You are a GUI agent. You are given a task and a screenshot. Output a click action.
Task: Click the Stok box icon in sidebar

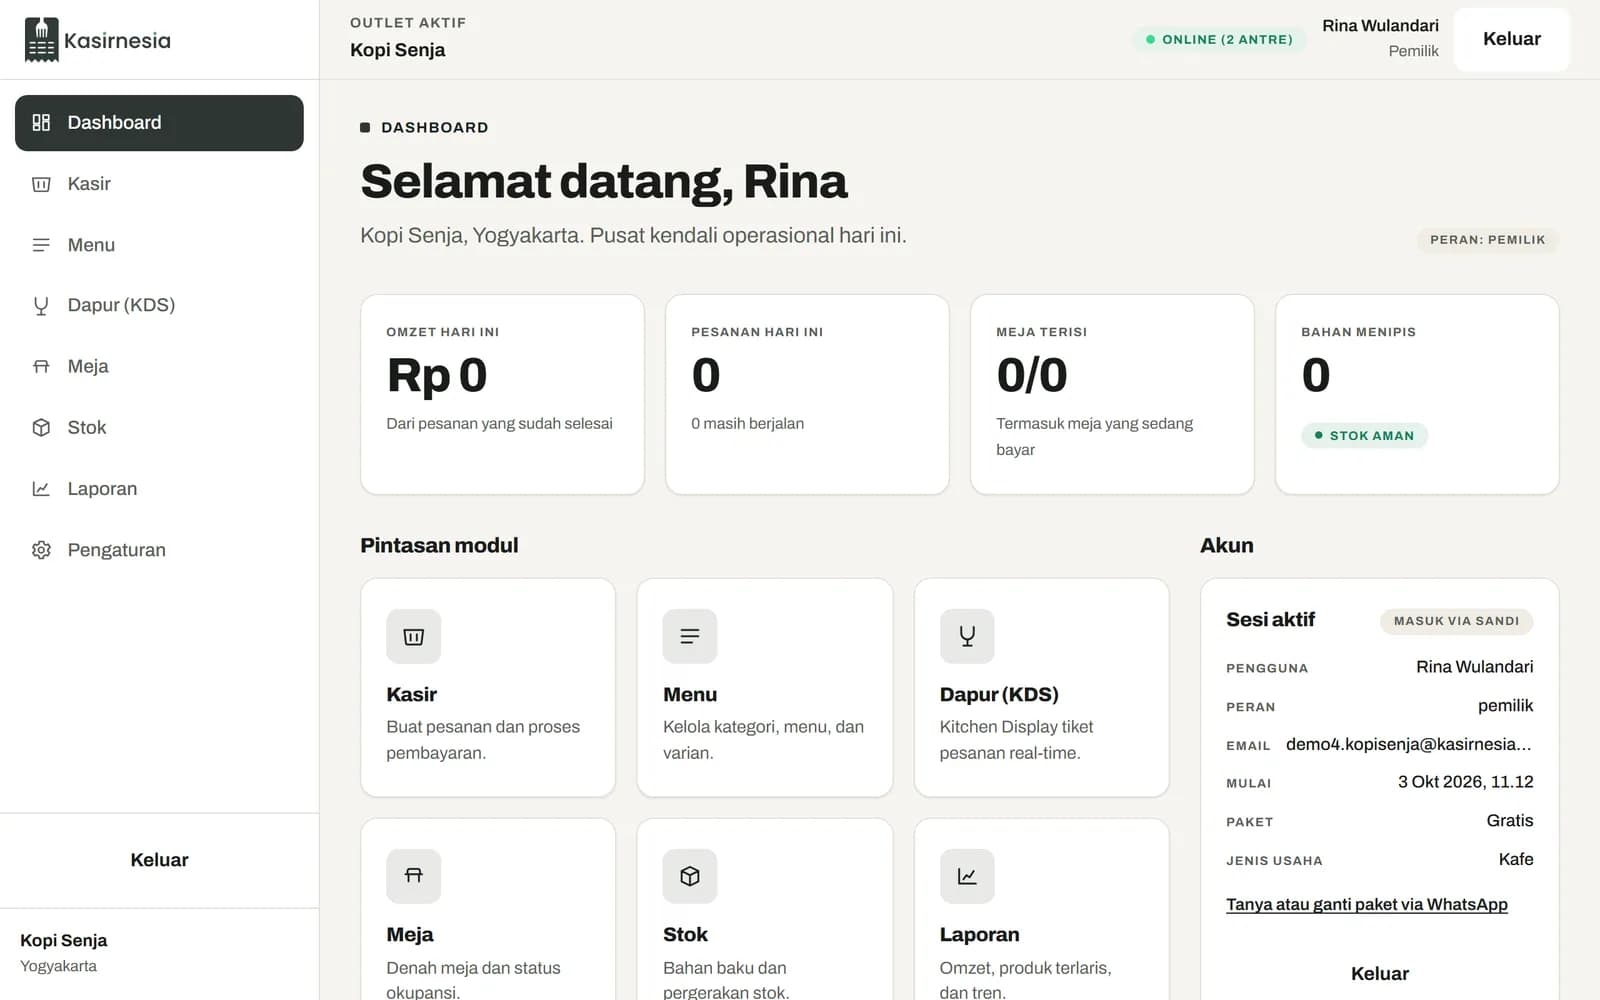pyautogui.click(x=41, y=428)
